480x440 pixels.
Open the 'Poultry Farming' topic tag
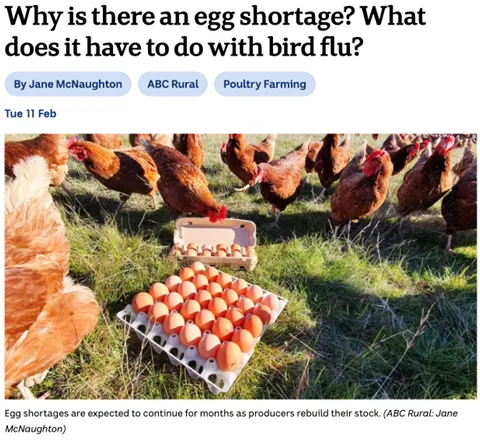tap(265, 84)
